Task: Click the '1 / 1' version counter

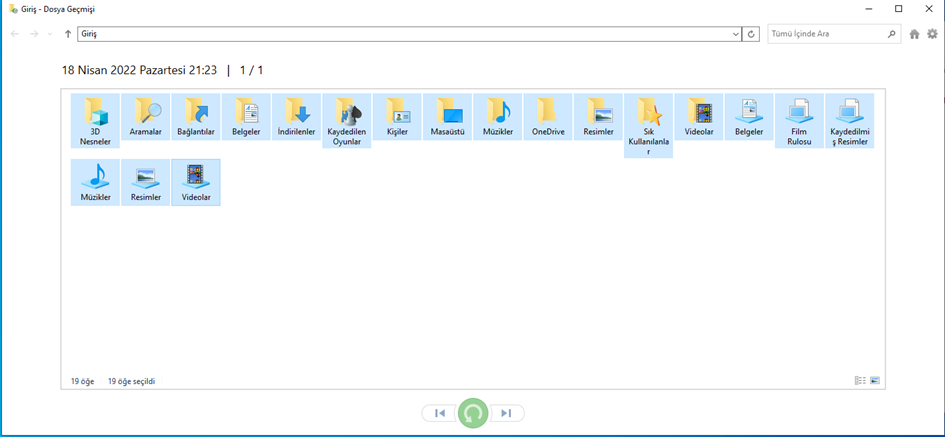Action: [x=251, y=71]
